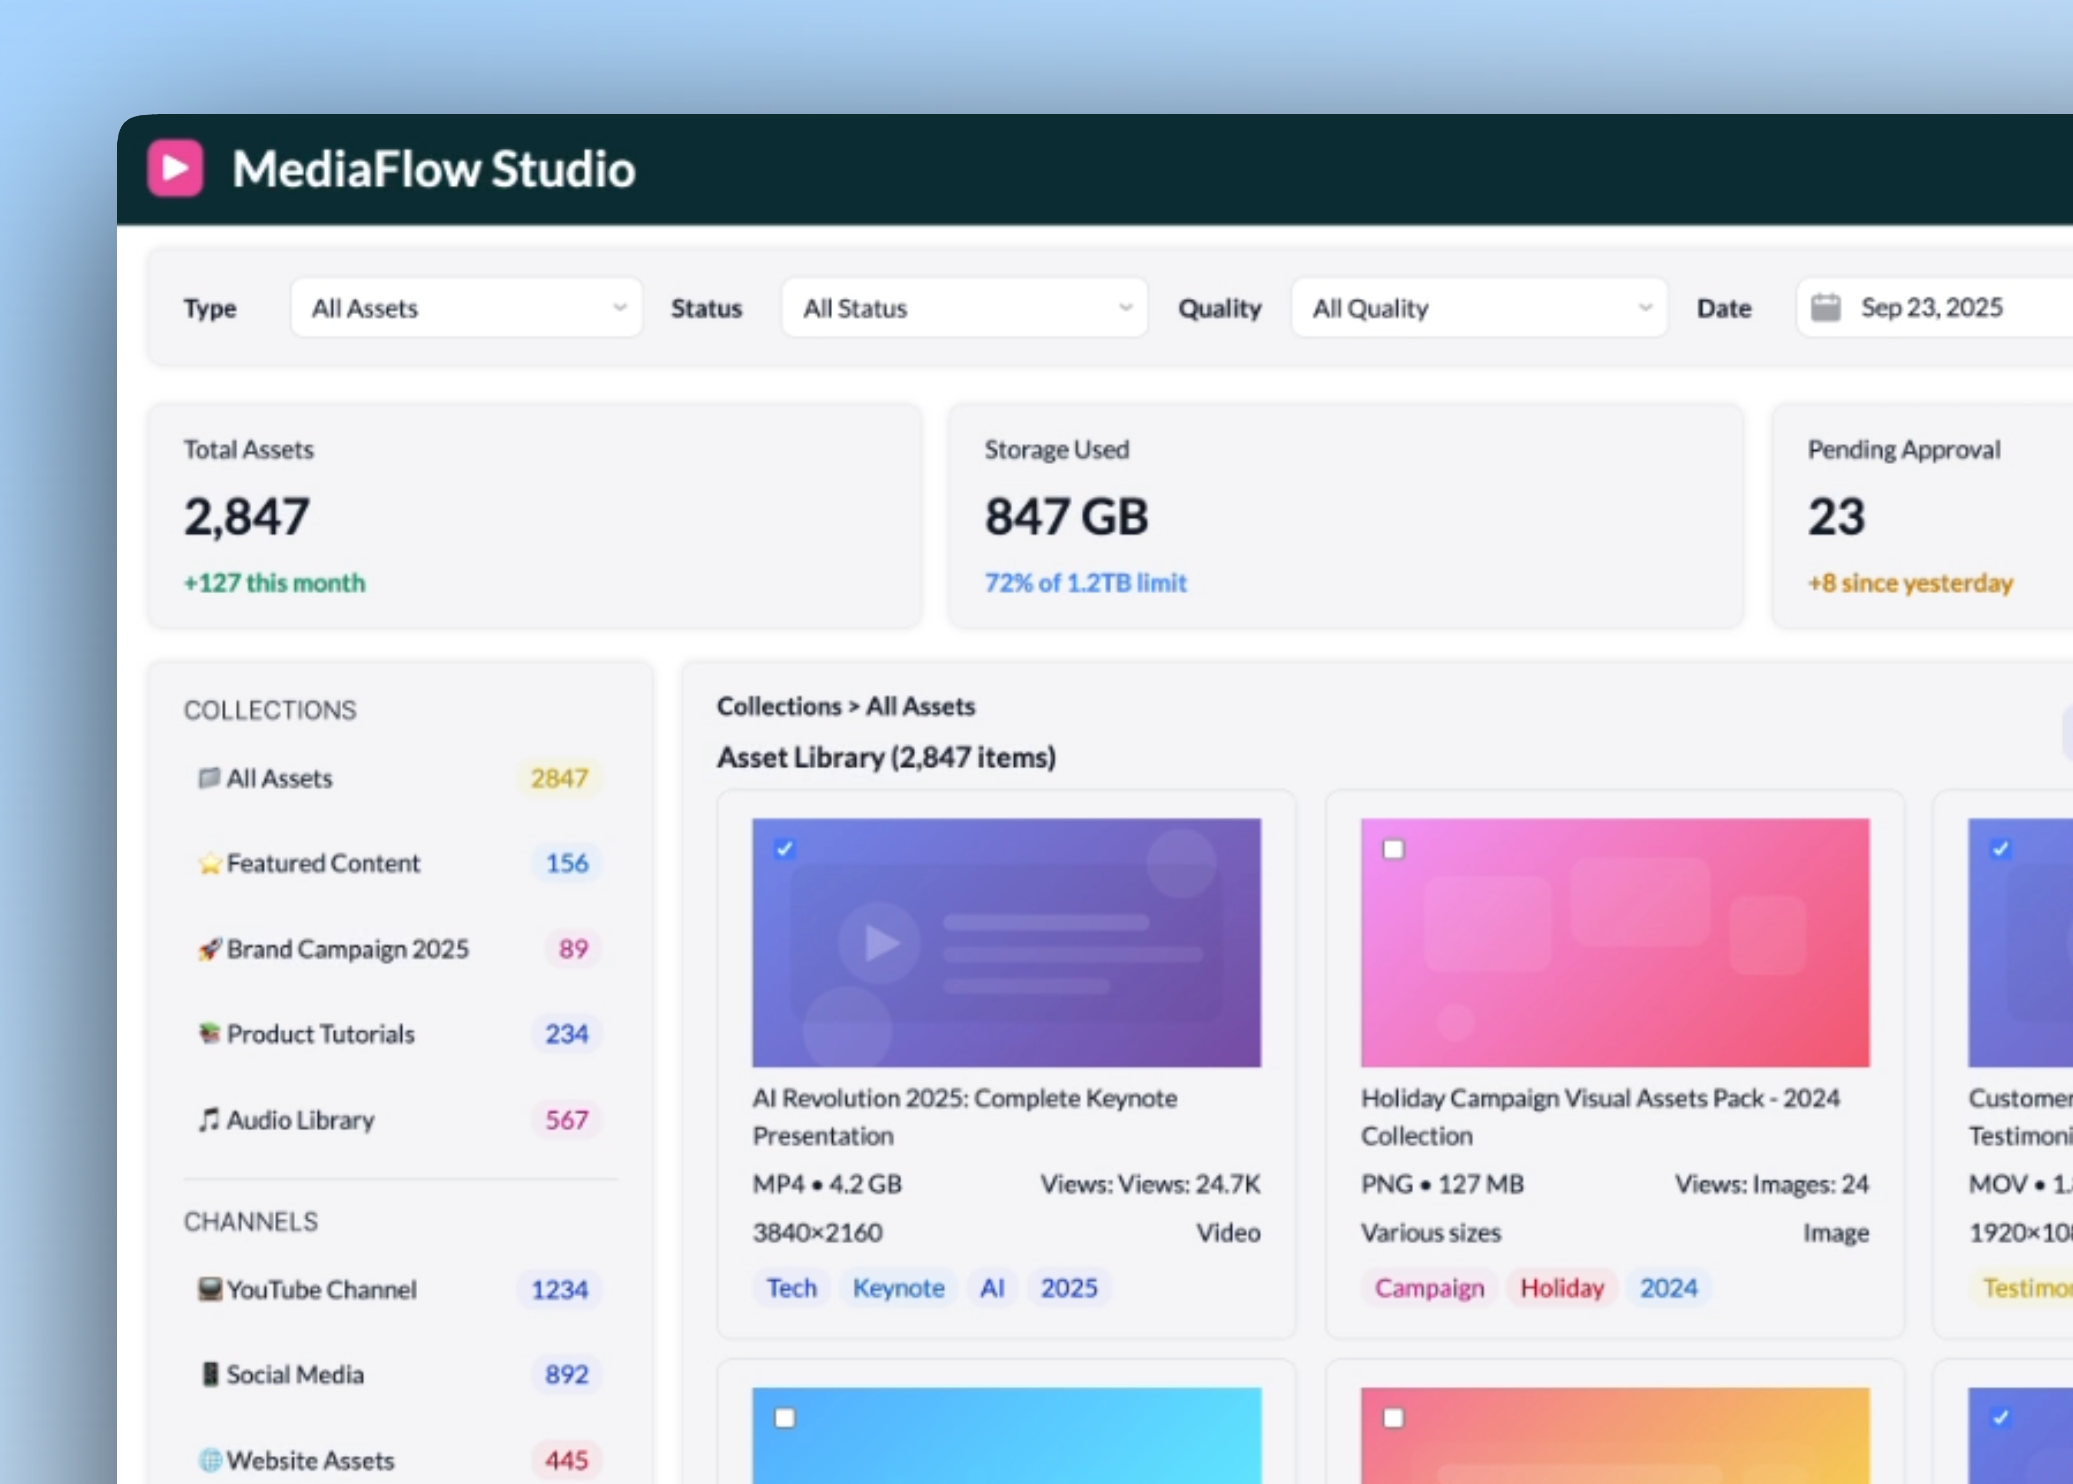
Task: Open the calendar icon beside the Date filter
Action: point(1827,307)
